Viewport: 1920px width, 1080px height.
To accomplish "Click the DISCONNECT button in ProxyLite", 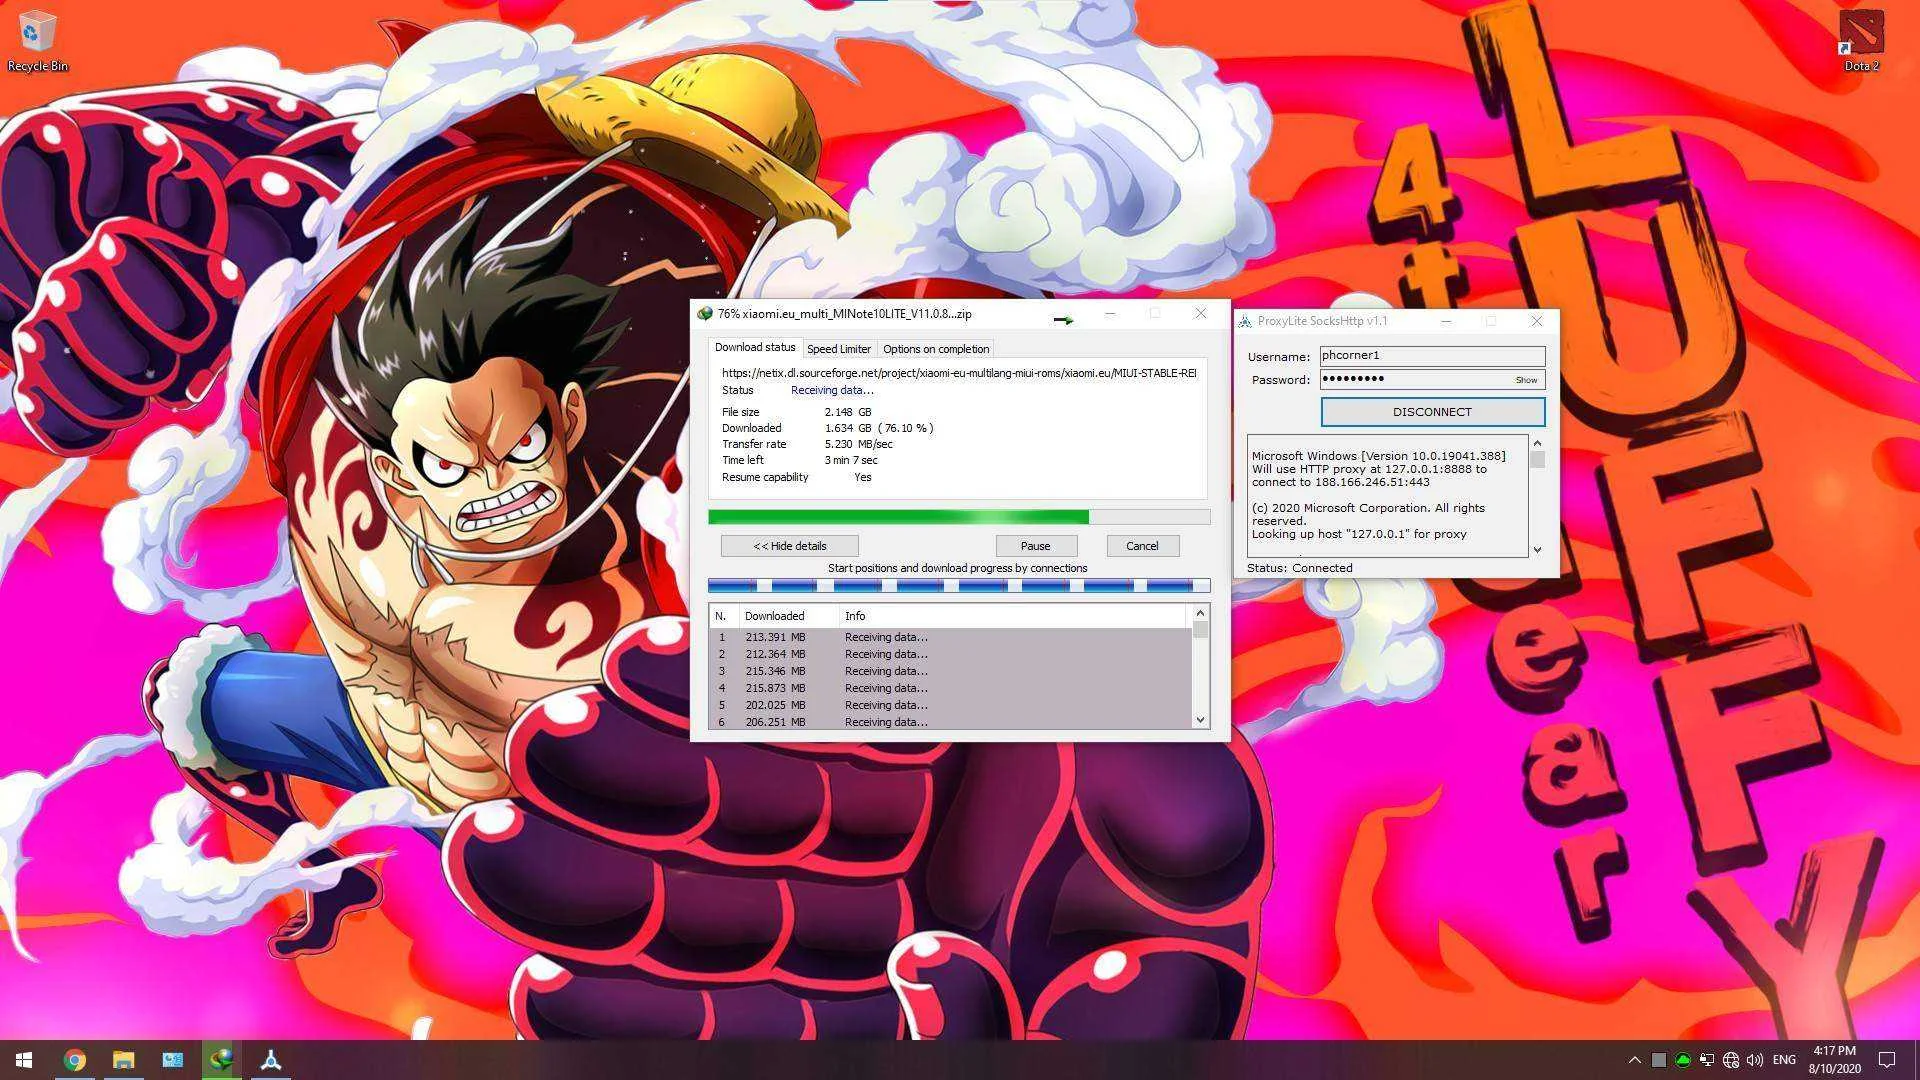I will [x=1432, y=412].
